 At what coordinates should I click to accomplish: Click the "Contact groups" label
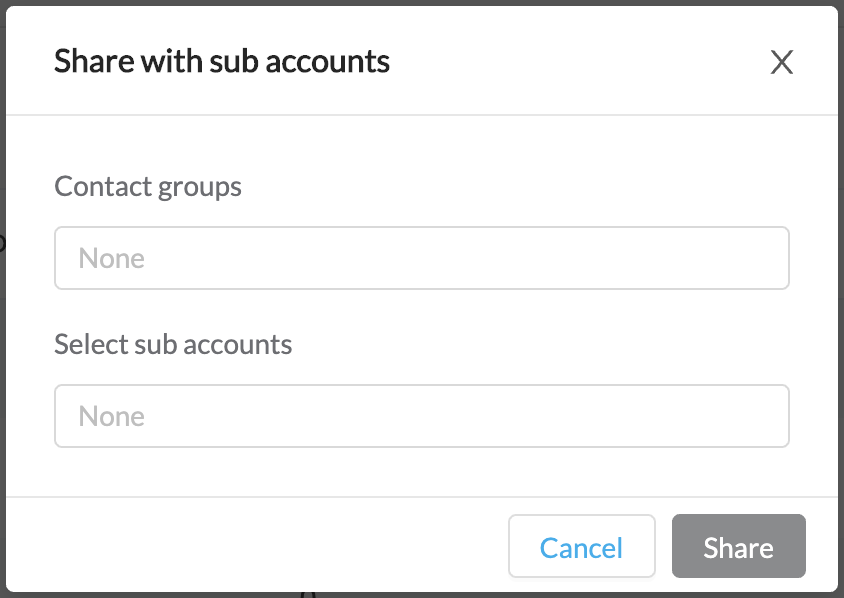148,186
